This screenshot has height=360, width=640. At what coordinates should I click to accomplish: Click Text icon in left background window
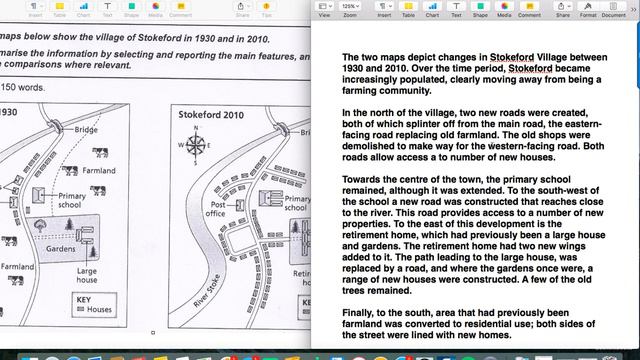click(x=107, y=9)
